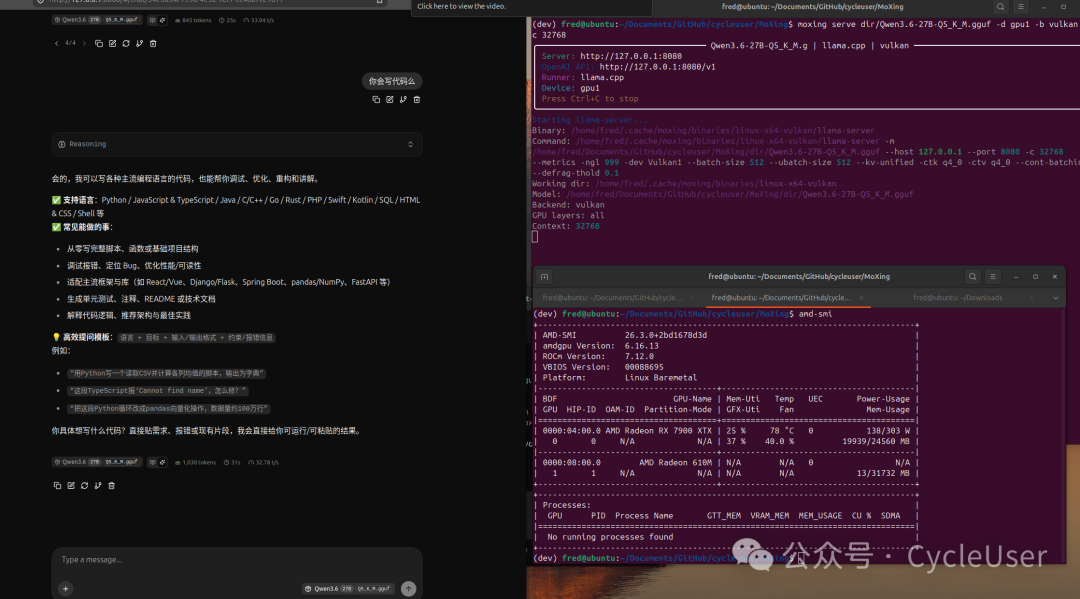Regenerate the bottom assistant response
Image resolution: width=1080 pixels, height=599 pixels.
point(85,485)
